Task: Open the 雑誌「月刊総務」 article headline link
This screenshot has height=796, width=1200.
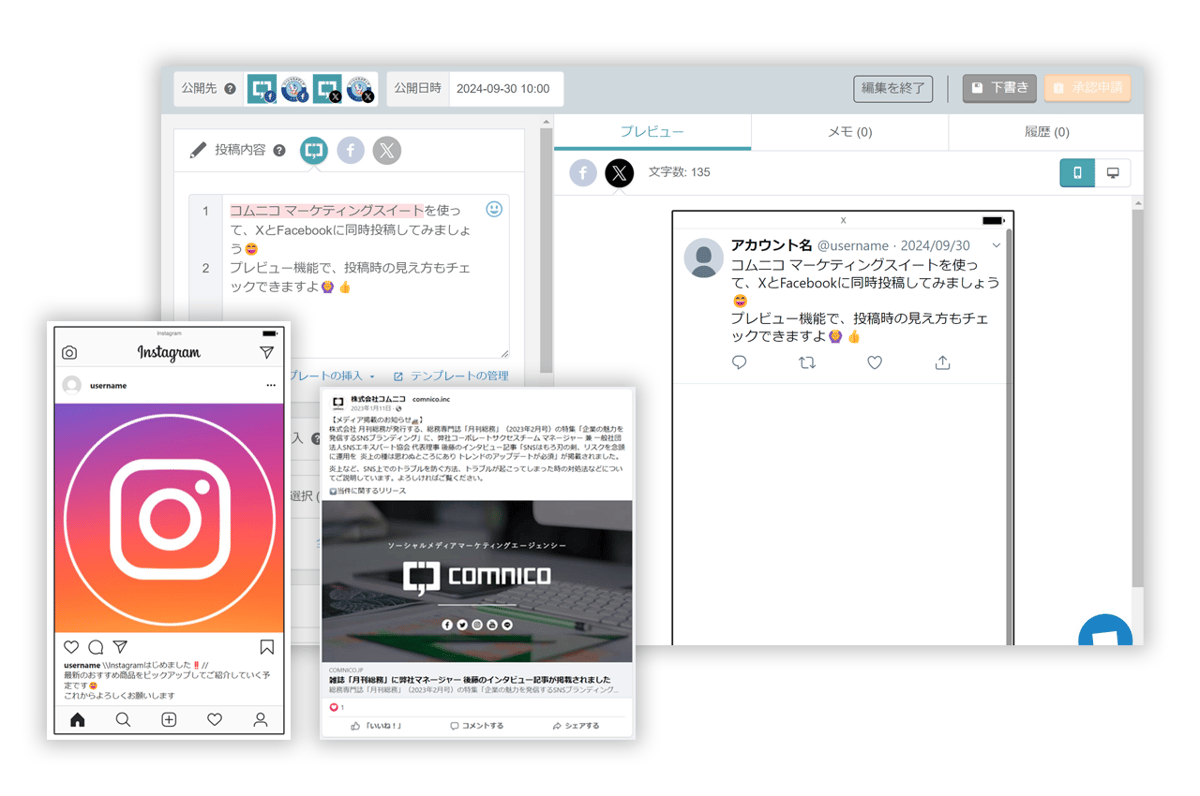Action: tap(469, 680)
